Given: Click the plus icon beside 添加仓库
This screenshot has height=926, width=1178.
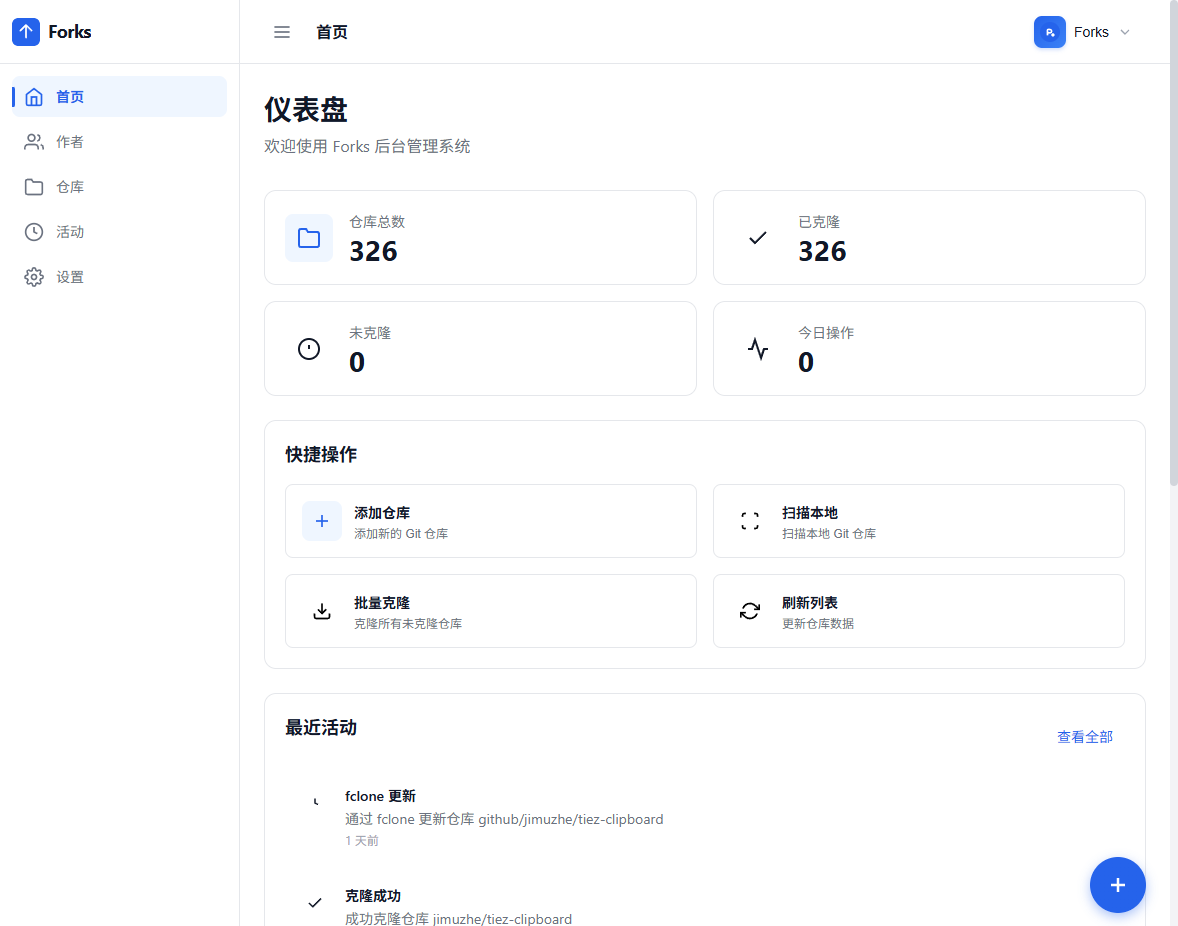Looking at the screenshot, I should [322, 521].
